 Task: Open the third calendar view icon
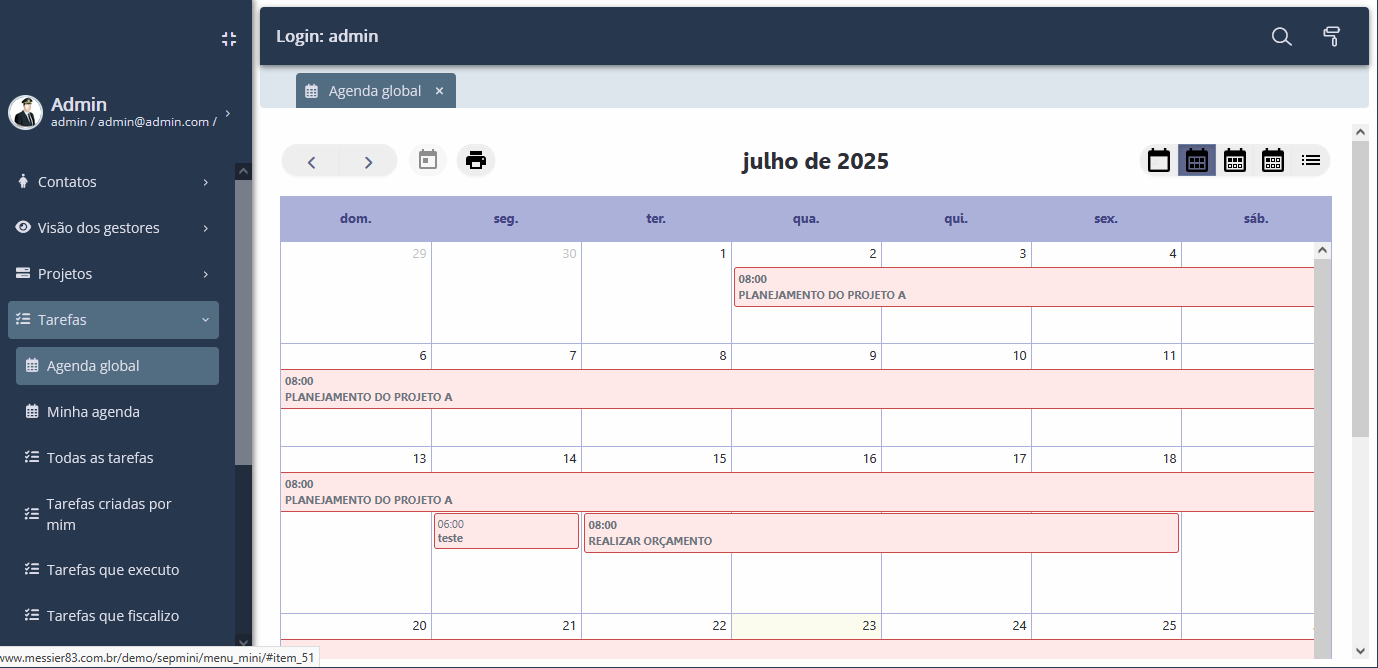pos(1234,160)
